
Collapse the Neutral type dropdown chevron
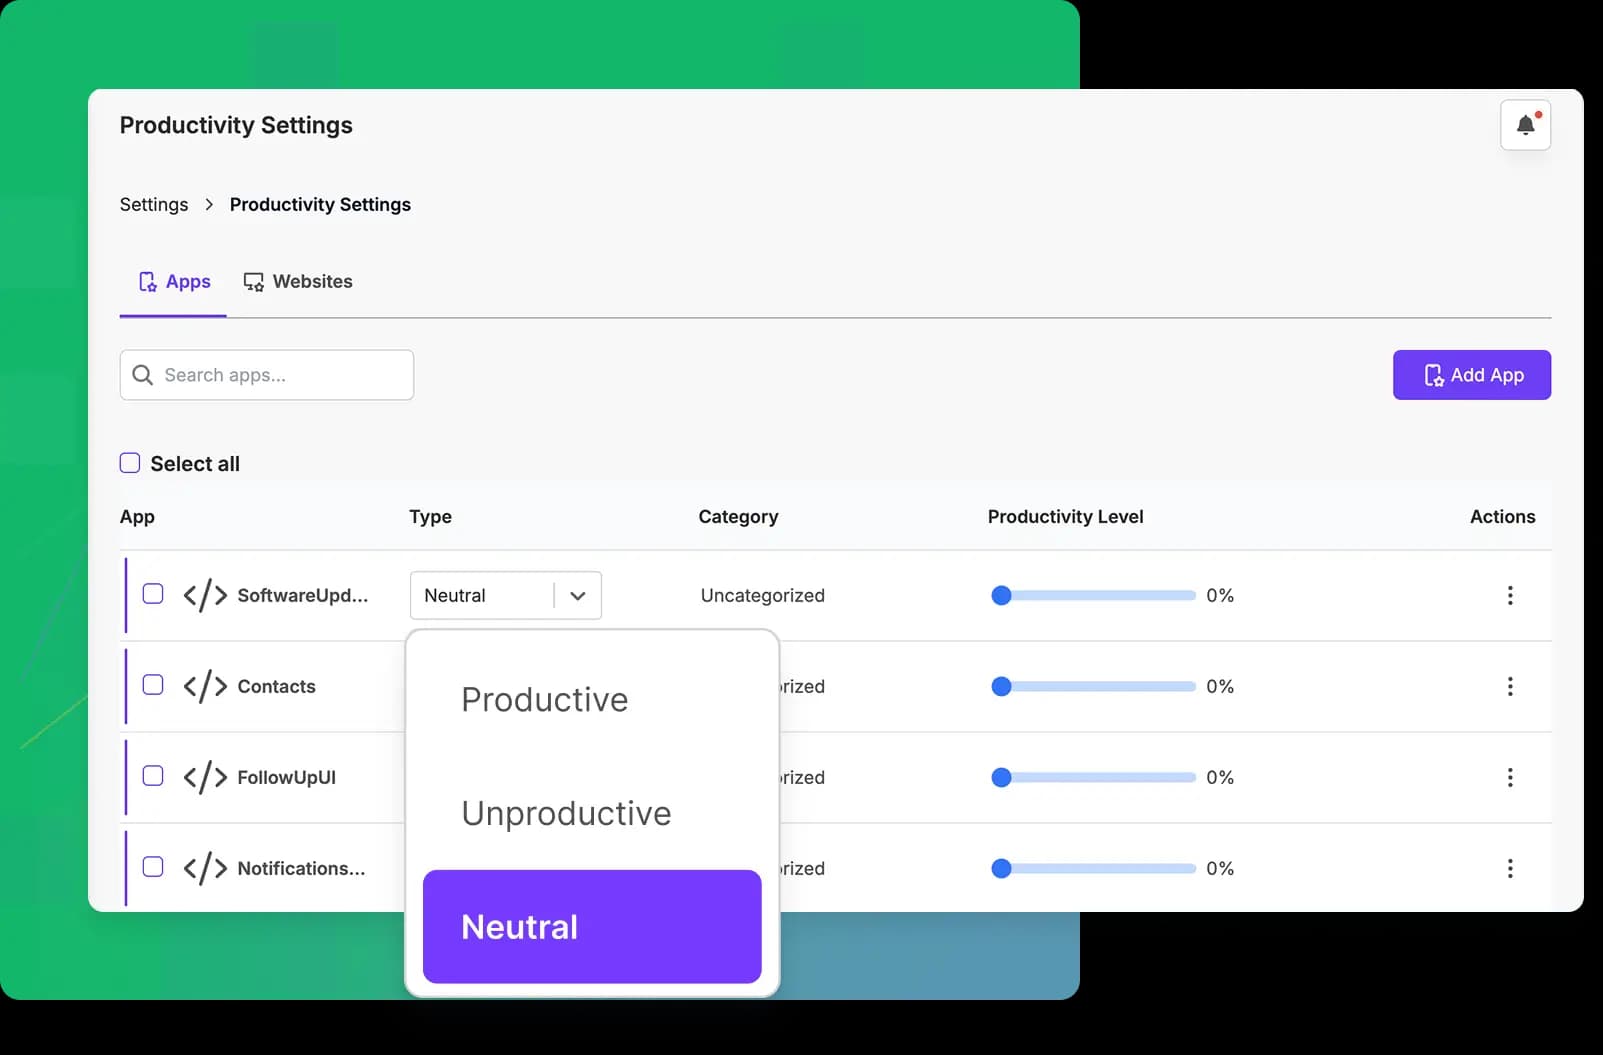coord(578,596)
